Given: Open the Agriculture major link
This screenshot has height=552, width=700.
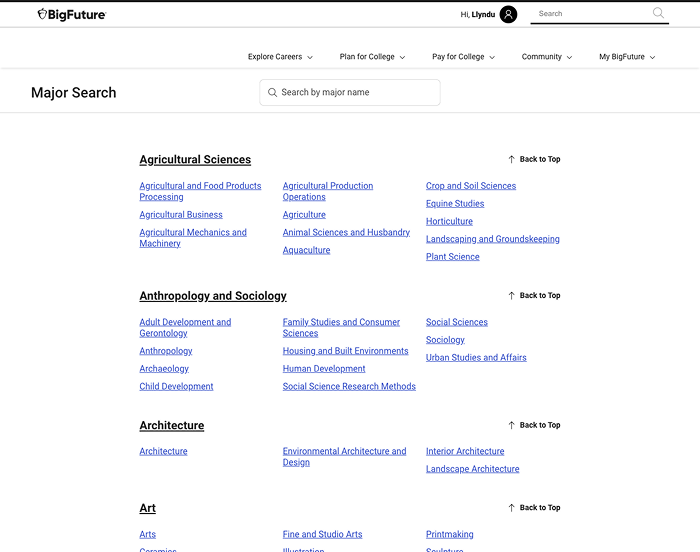Looking at the screenshot, I should click(x=304, y=215).
